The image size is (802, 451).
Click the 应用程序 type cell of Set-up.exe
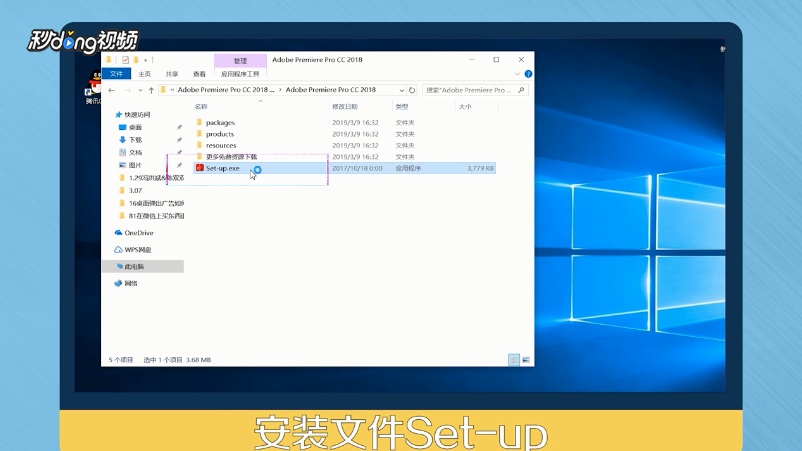[408, 168]
